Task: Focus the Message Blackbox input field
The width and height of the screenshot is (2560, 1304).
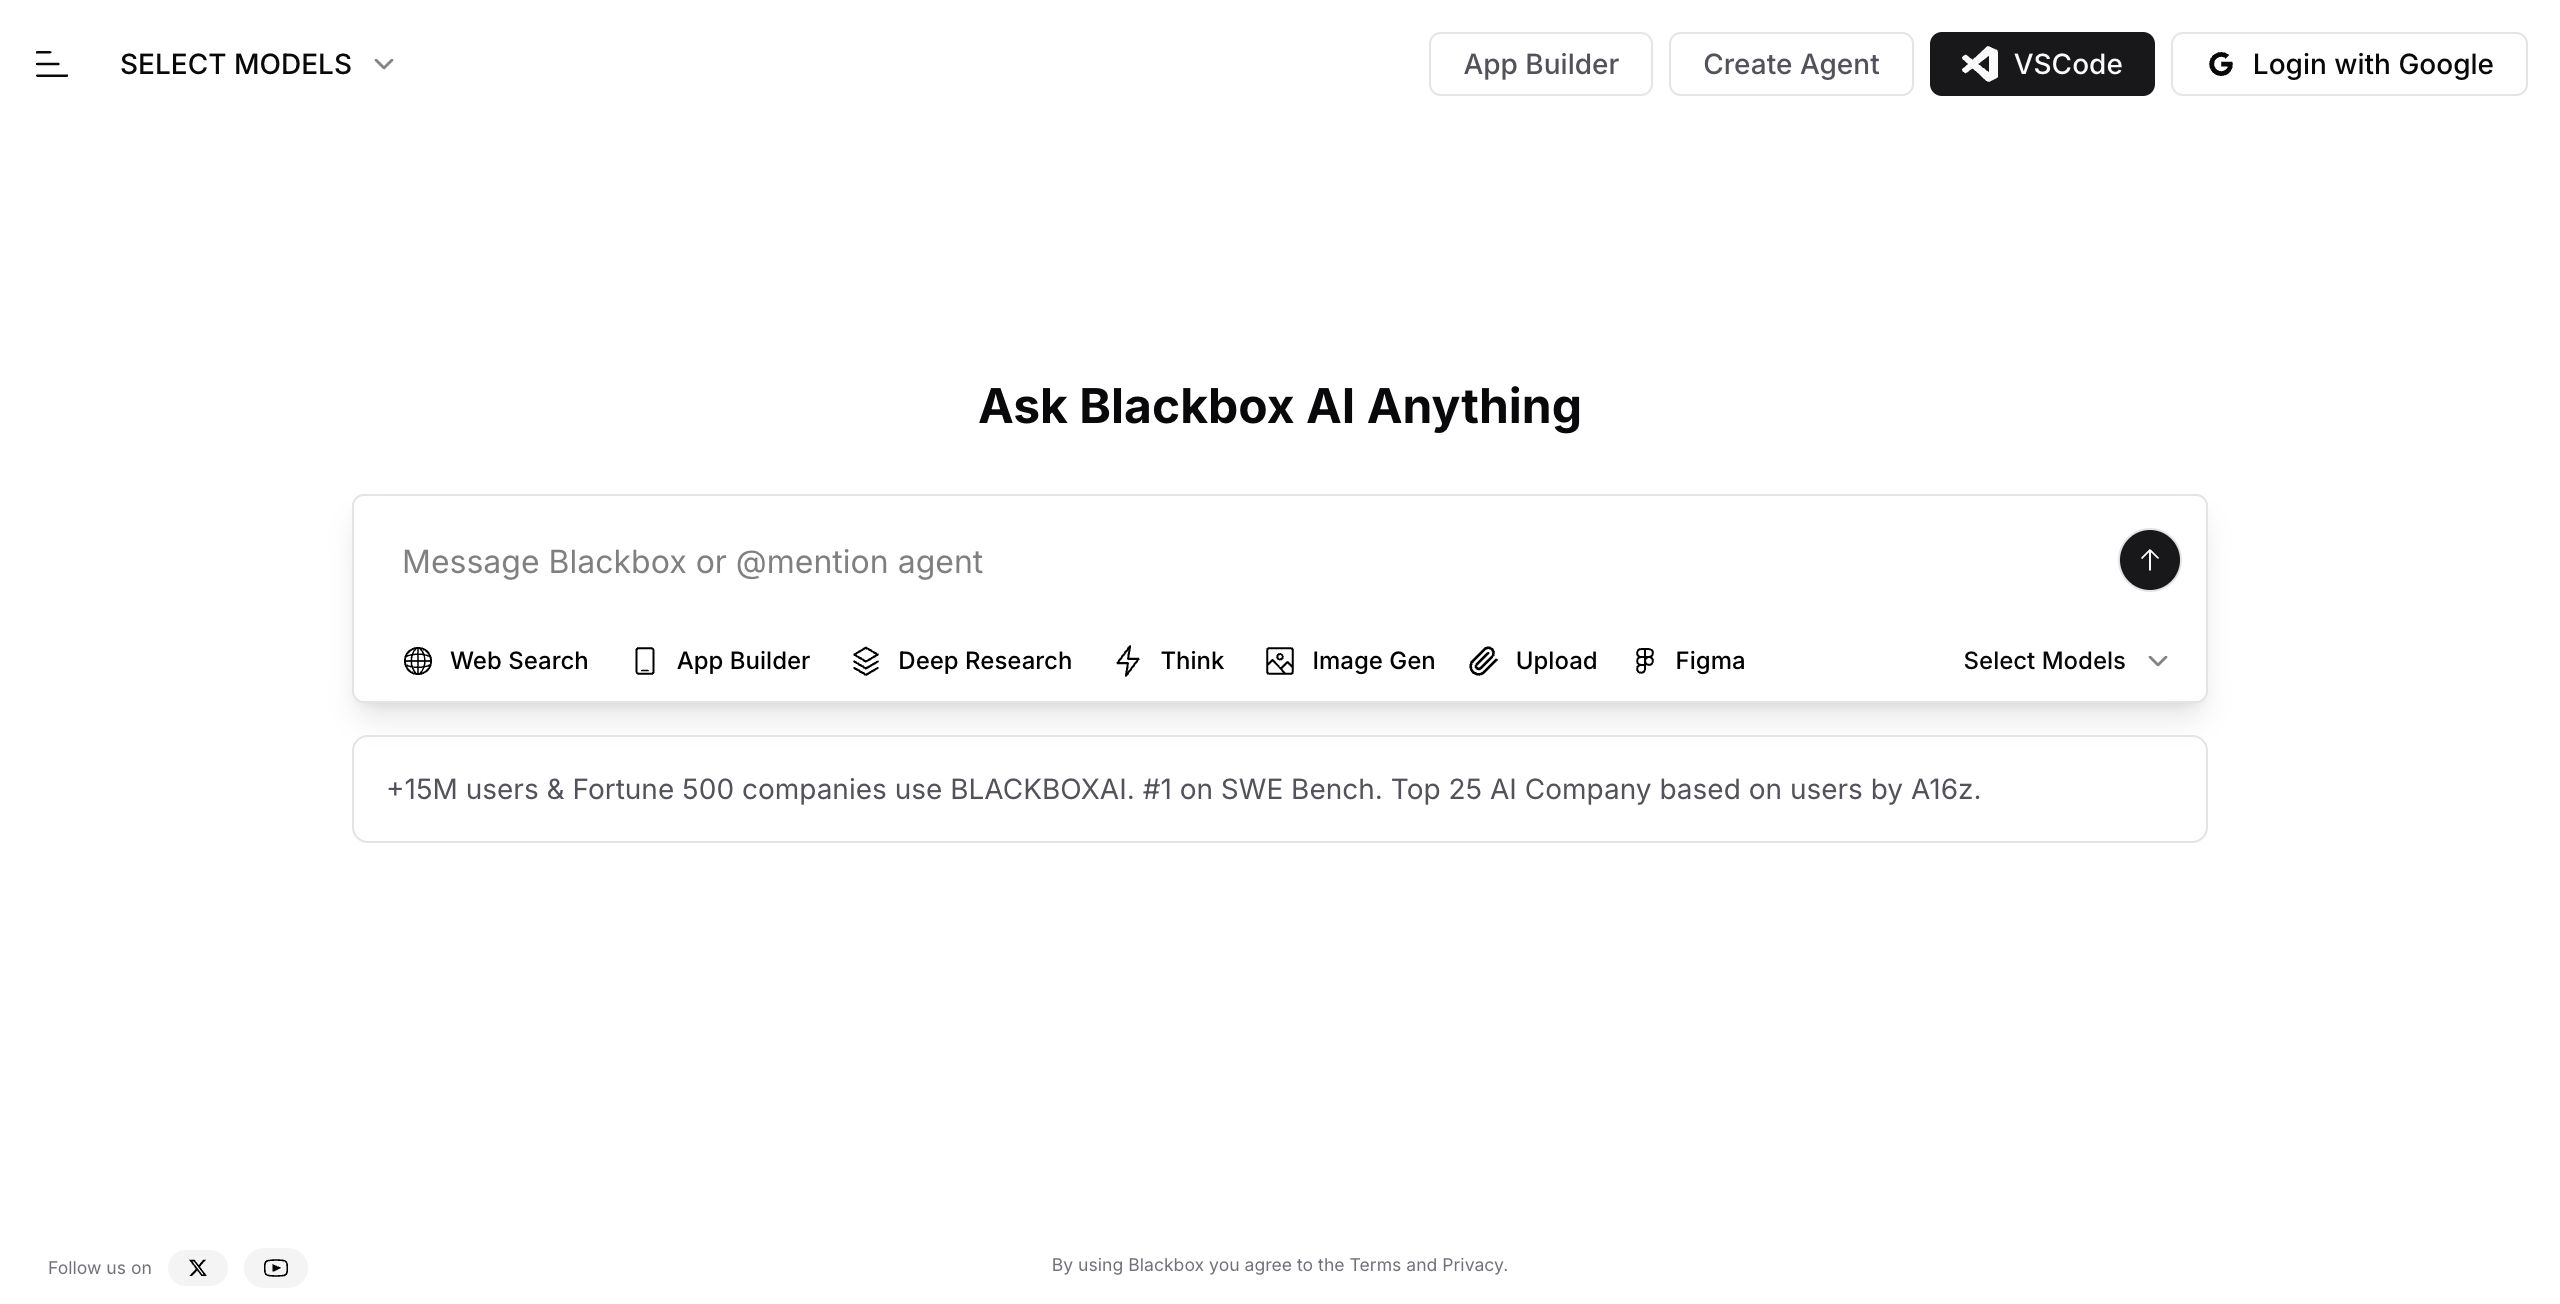Action: [1240, 562]
